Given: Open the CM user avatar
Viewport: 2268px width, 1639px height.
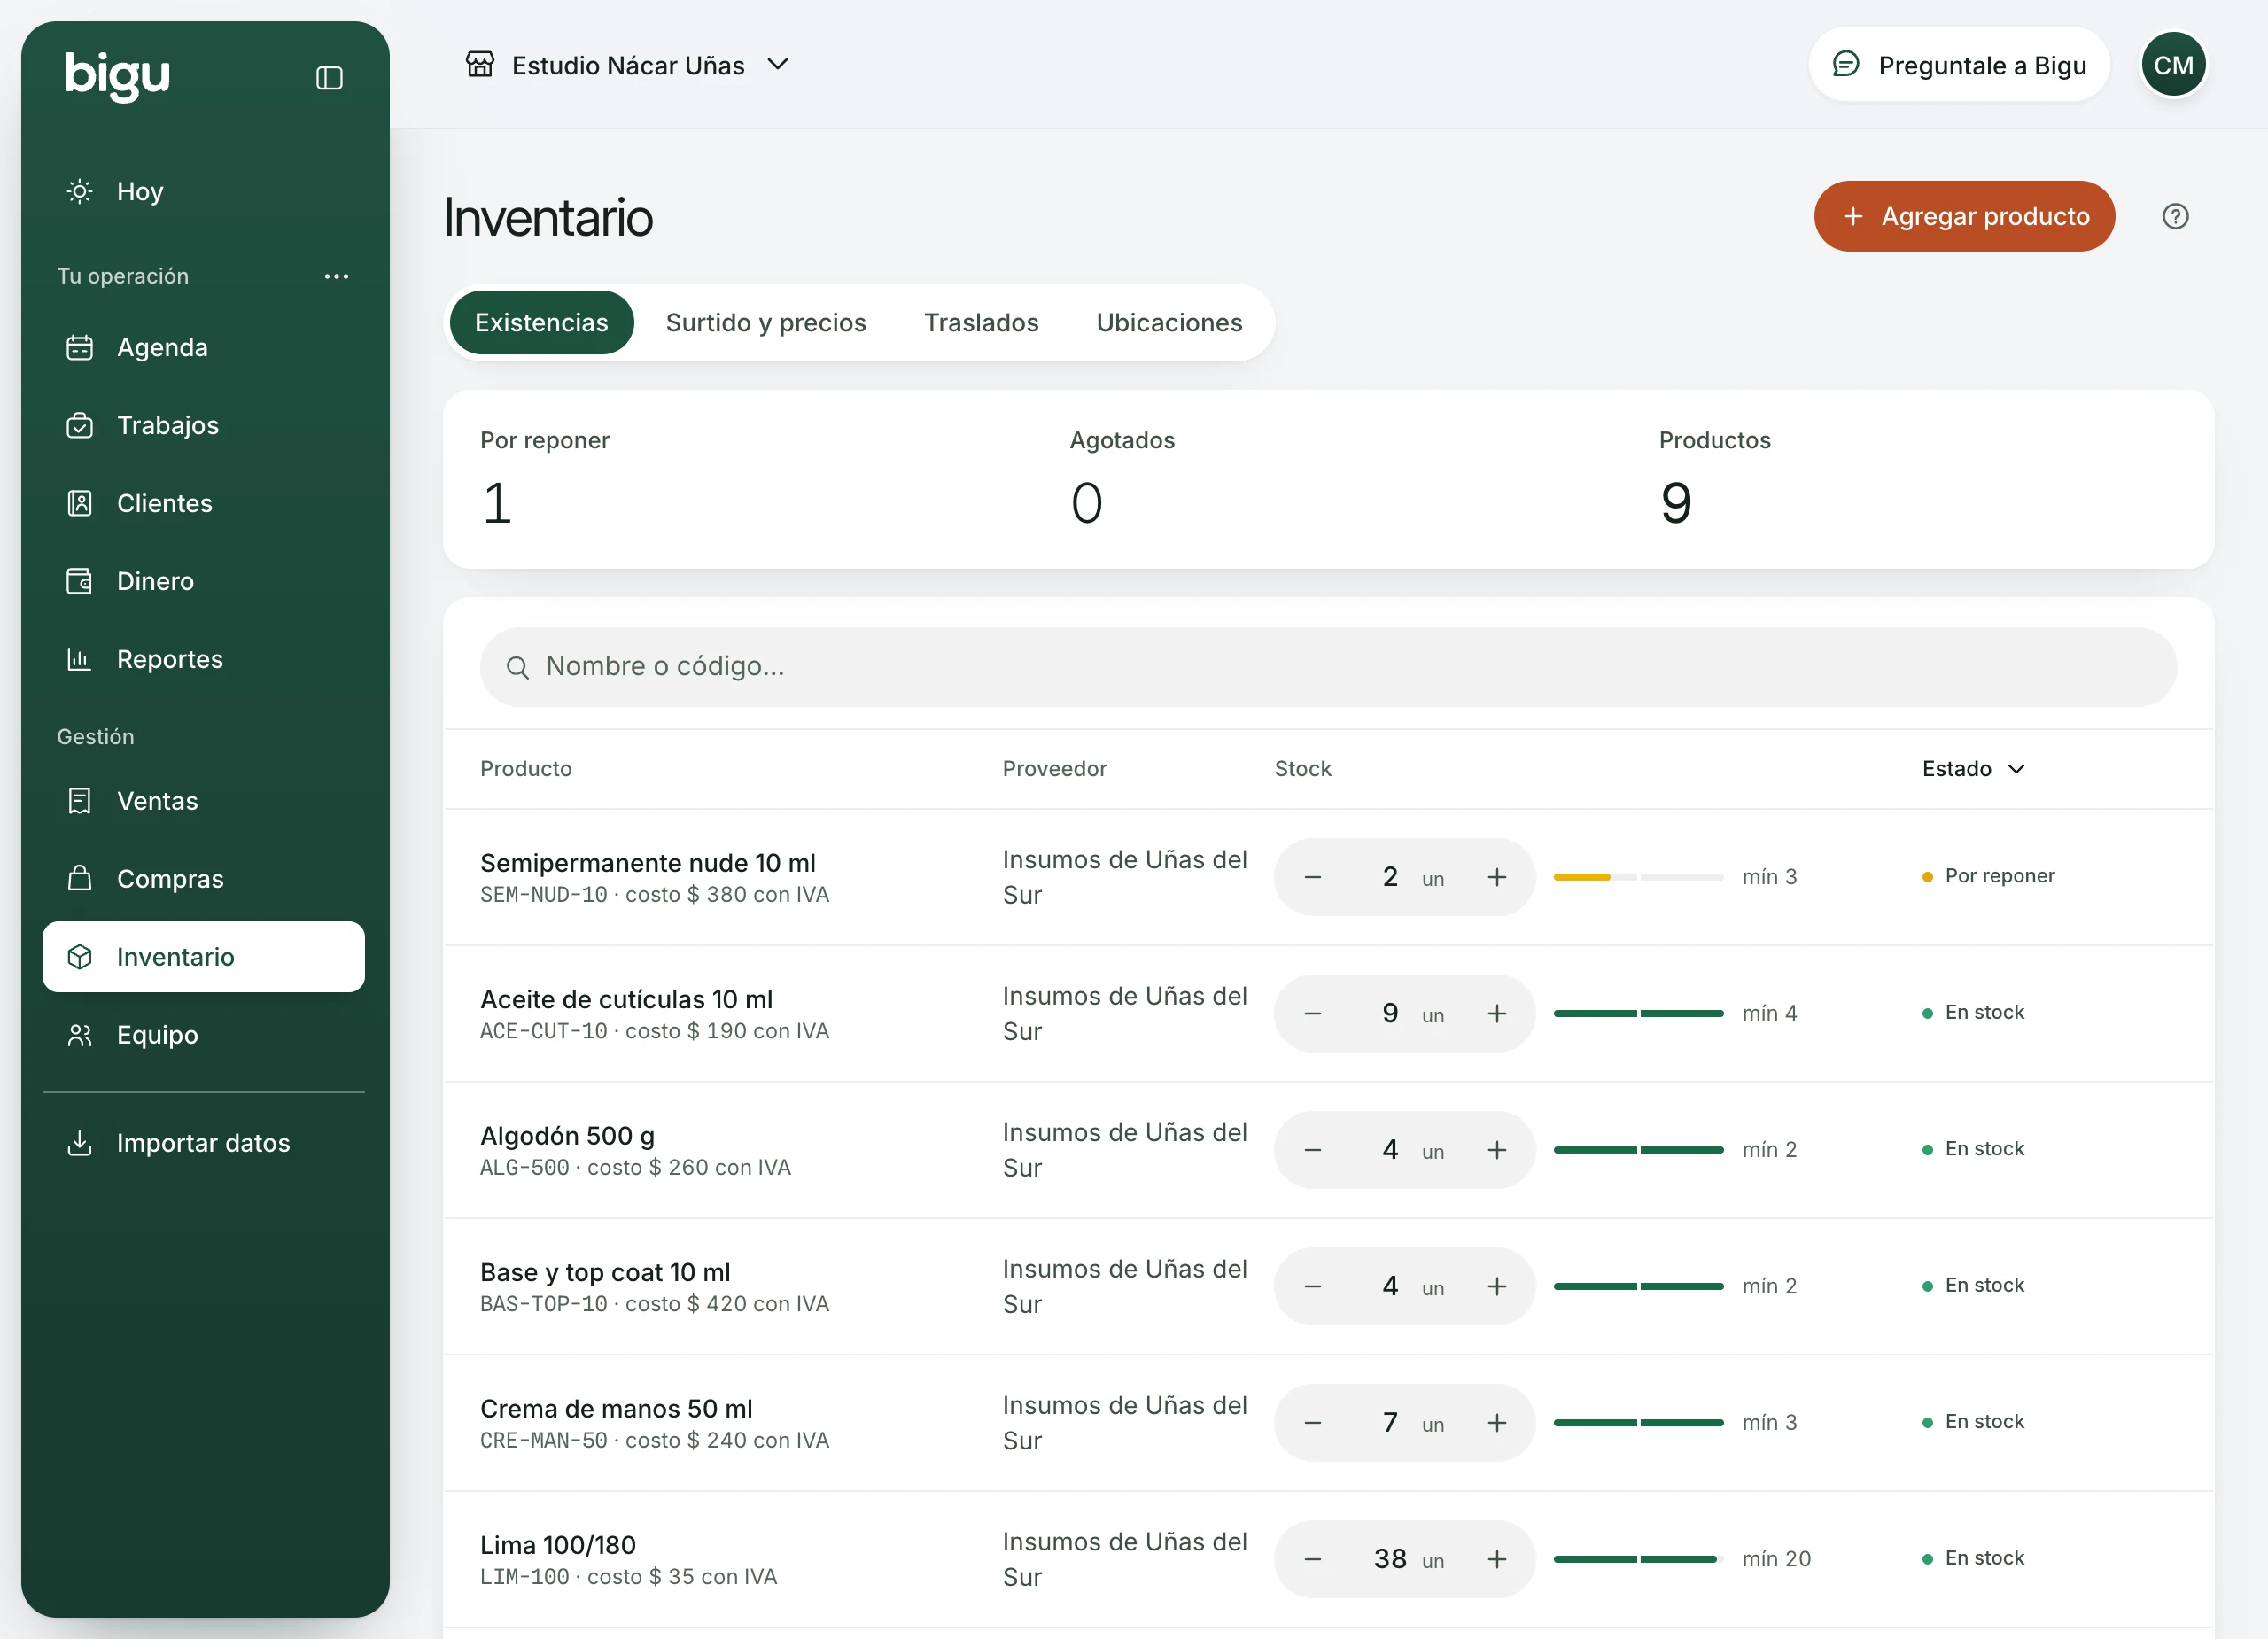Looking at the screenshot, I should pyautogui.click(x=2173, y=65).
